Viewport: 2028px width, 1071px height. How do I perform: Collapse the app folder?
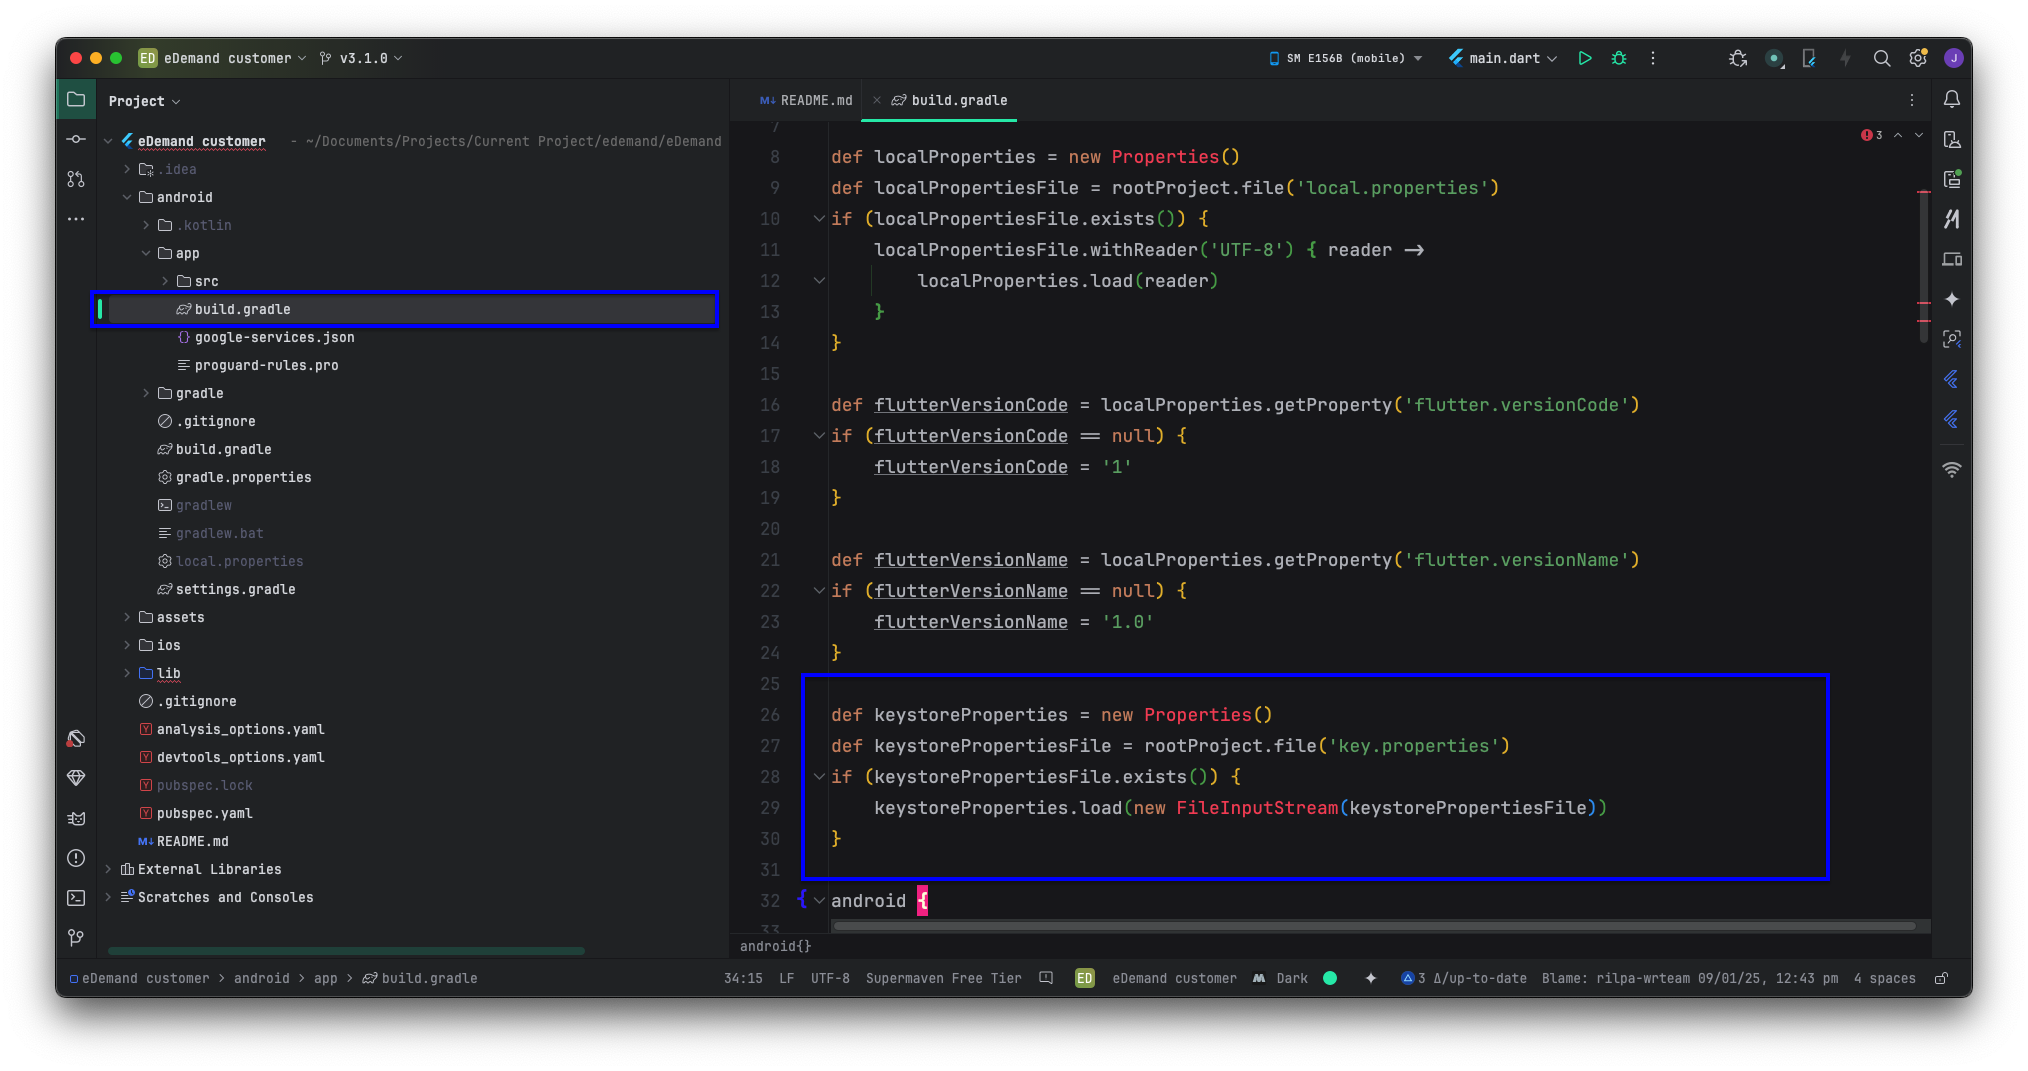click(146, 253)
